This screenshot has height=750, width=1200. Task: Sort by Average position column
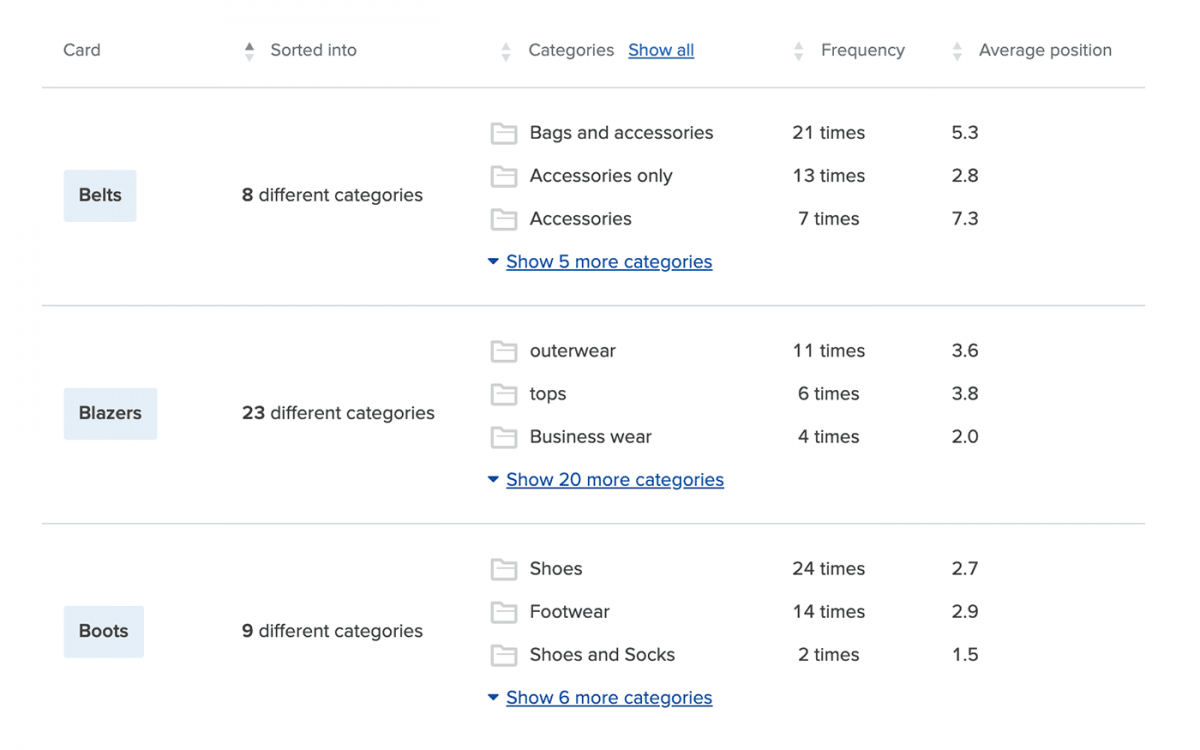point(957,51)
